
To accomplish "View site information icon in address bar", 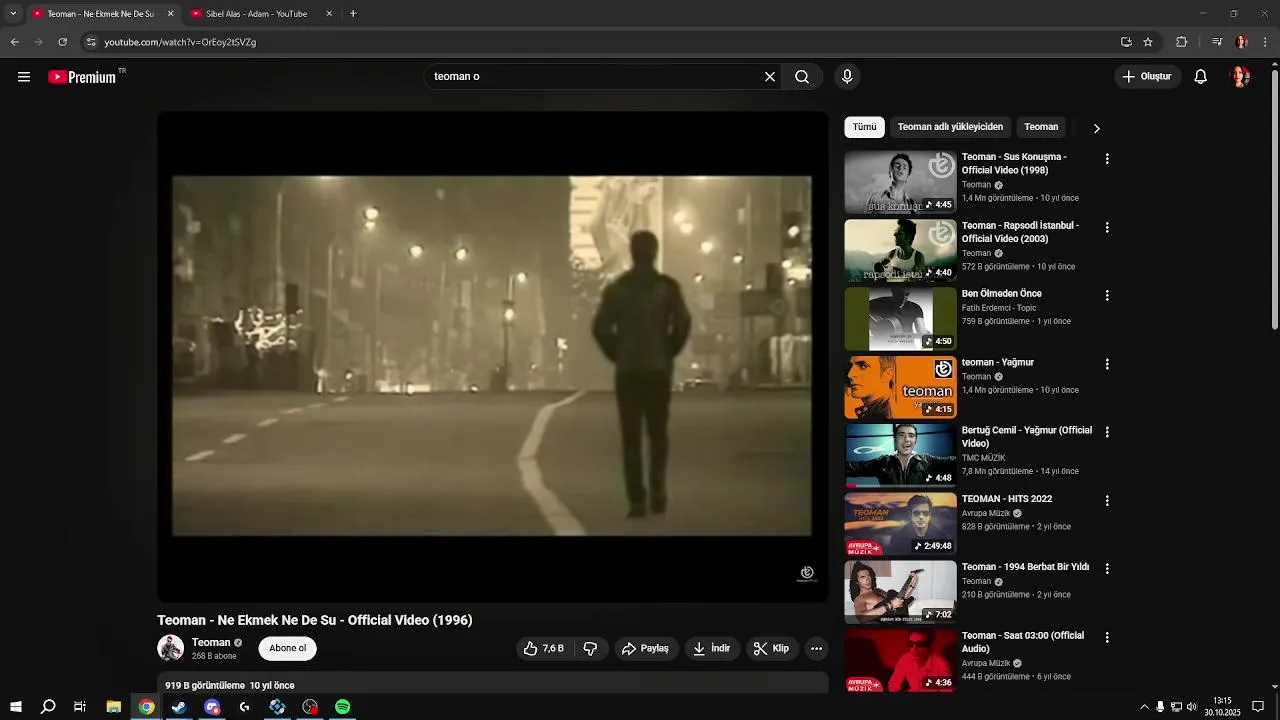I will pos(91,42).
